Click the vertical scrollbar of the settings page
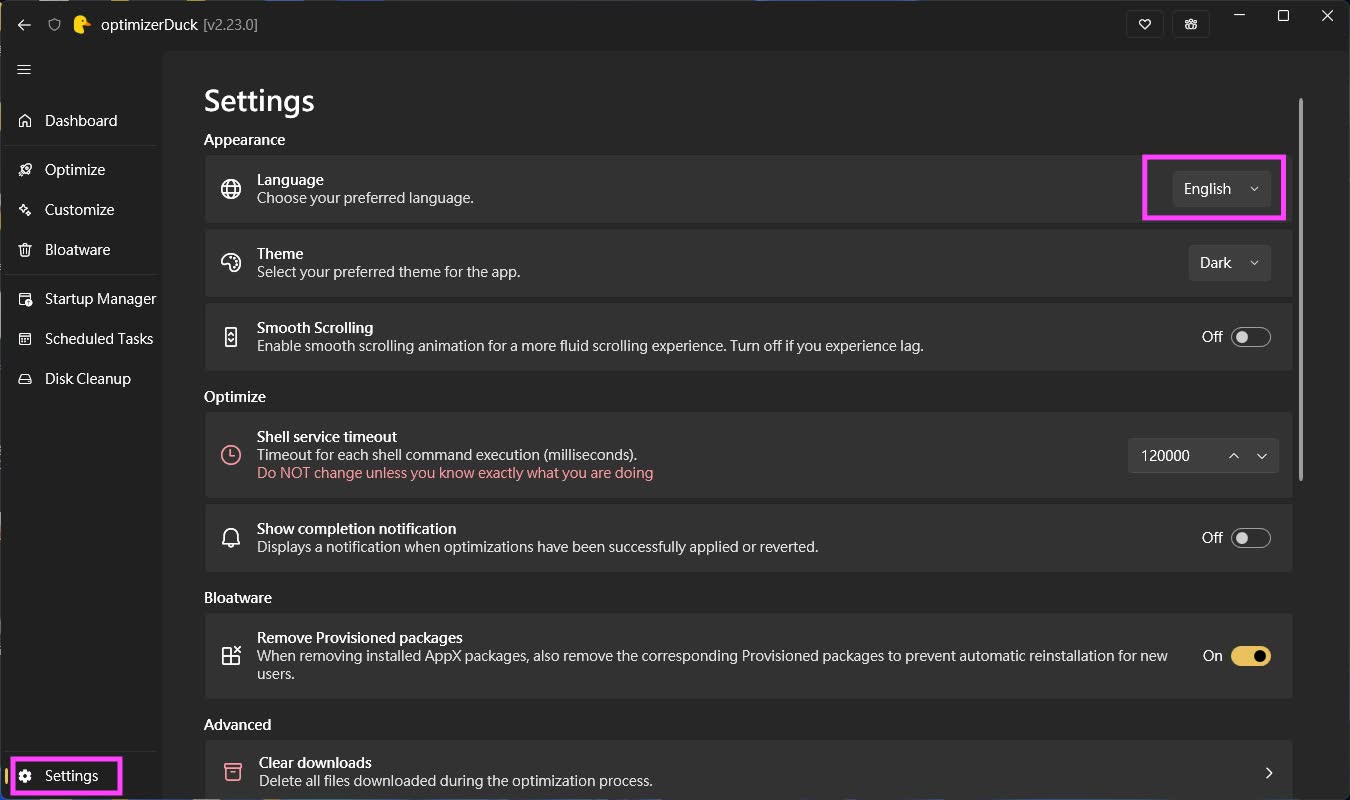This screenshot has height=800, width=1350. (1301, 290)
